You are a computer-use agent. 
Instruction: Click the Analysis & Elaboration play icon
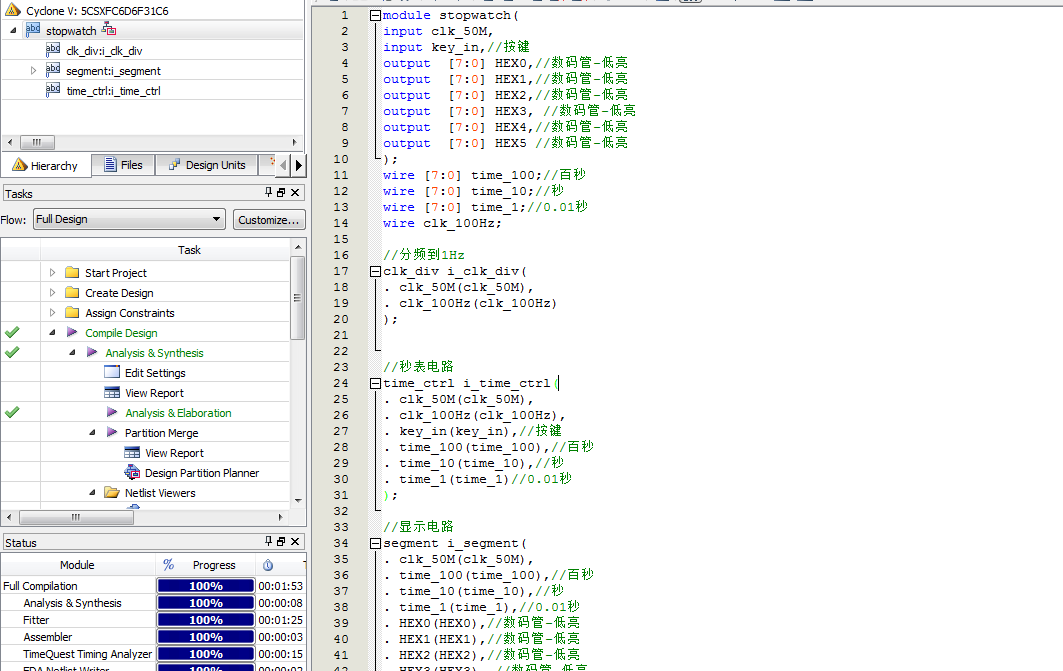112,413
